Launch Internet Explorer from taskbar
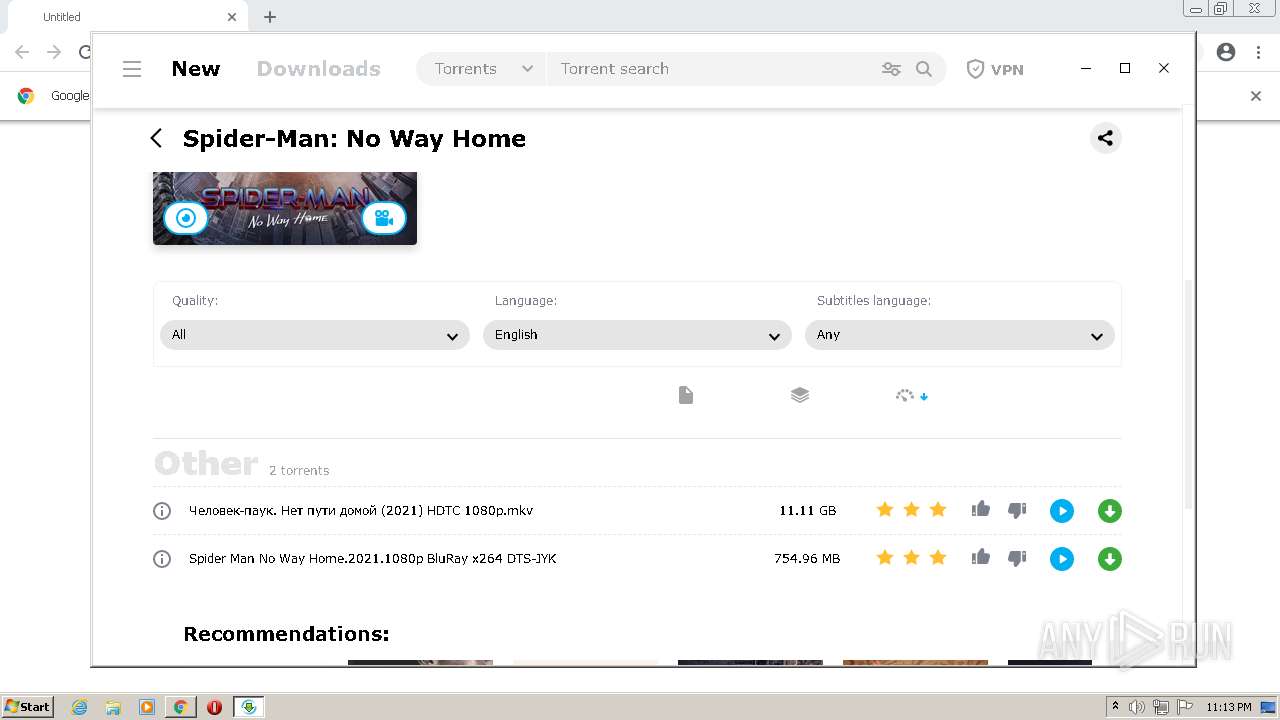The width and height of the screenshot is (1280, 720). tap(80, 707)
